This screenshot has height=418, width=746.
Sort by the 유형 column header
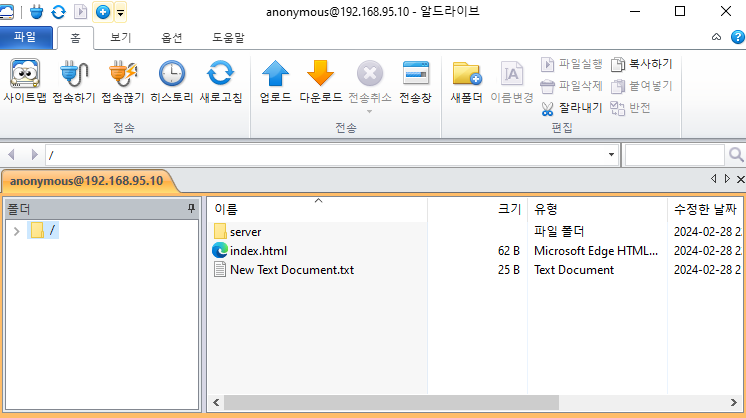point(597,209)
